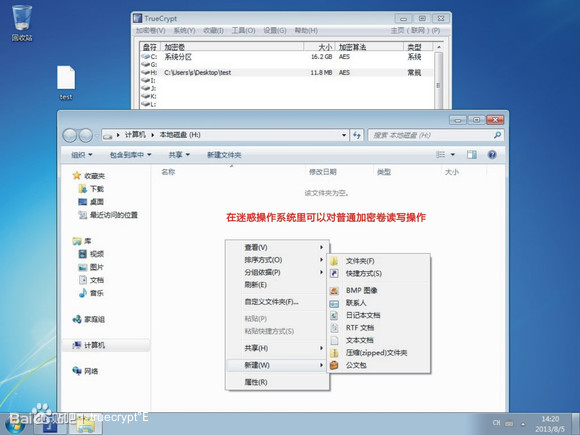Screen dimensions: 580x435
Task: Expand Sort by (排序方式) submenu
Action: (277, 260)
